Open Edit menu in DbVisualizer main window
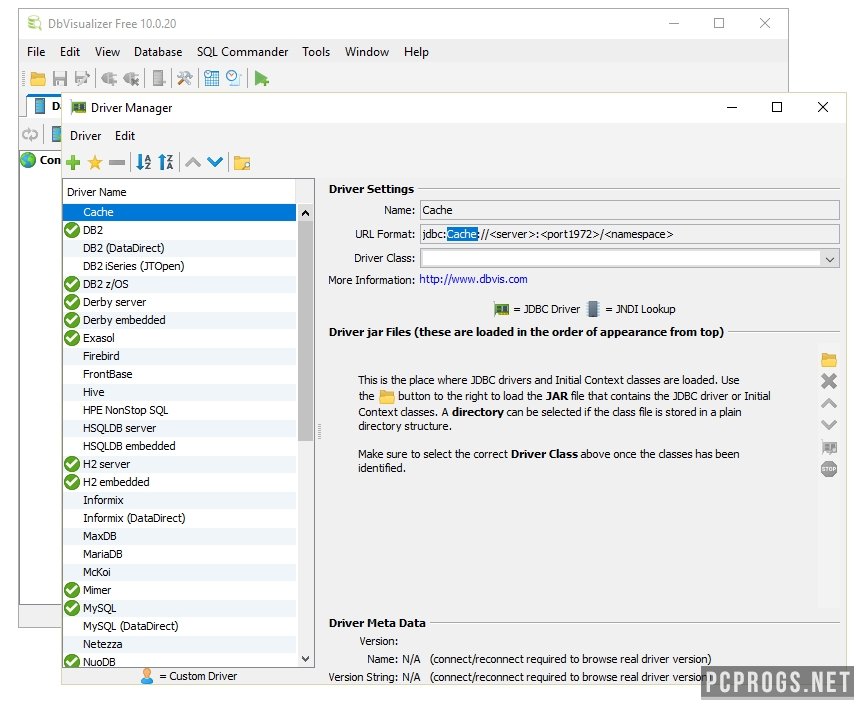Image resolution: width=865 pixels, height=714 pixels. tap(70, 52)
